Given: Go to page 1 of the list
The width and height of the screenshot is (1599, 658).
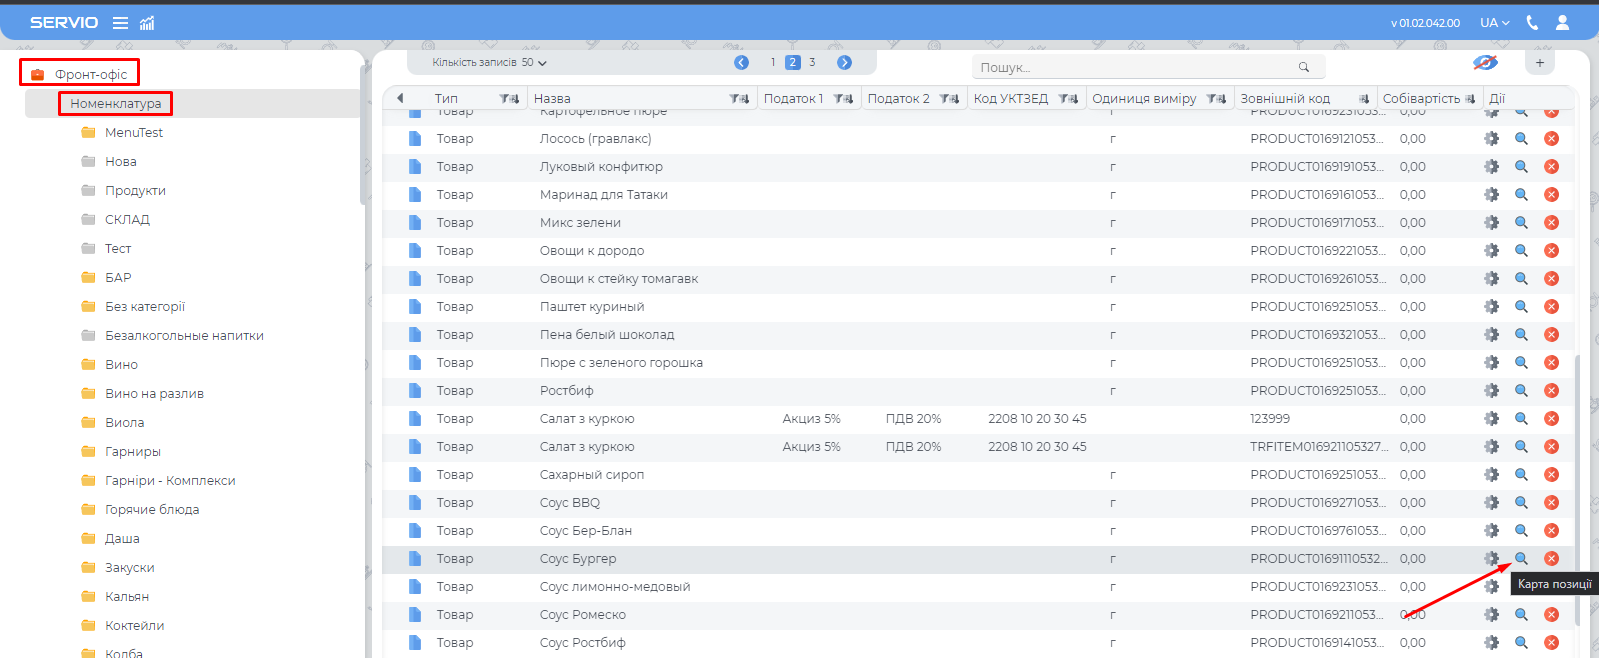Looking at the screenshot, I should [773, 63].
